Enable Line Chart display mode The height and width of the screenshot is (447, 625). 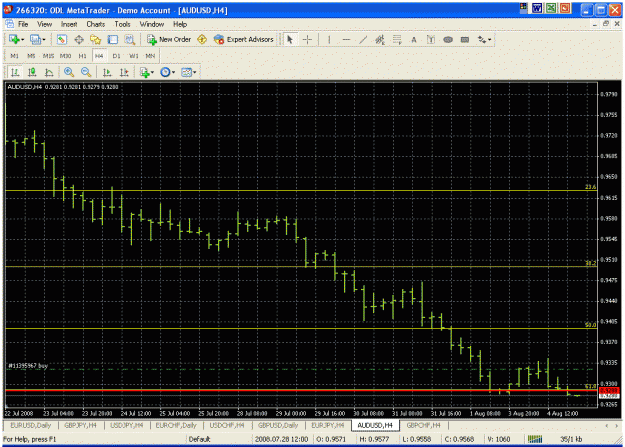pyautogui.click(x=49, y=72)
